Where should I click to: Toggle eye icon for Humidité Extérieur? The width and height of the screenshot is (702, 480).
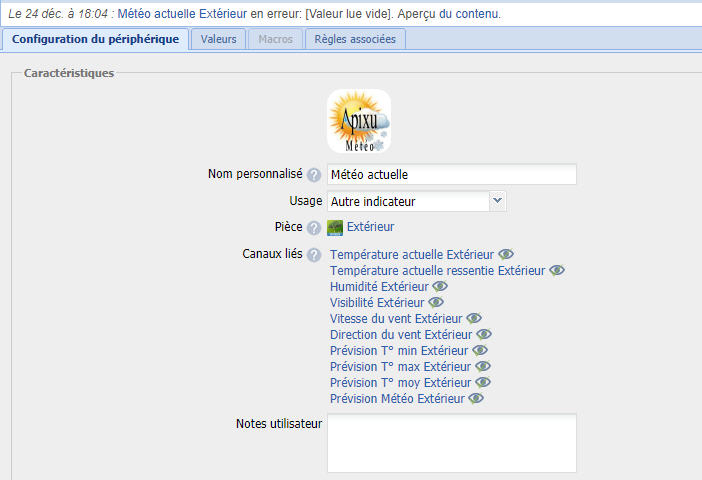tap(440, 287)
